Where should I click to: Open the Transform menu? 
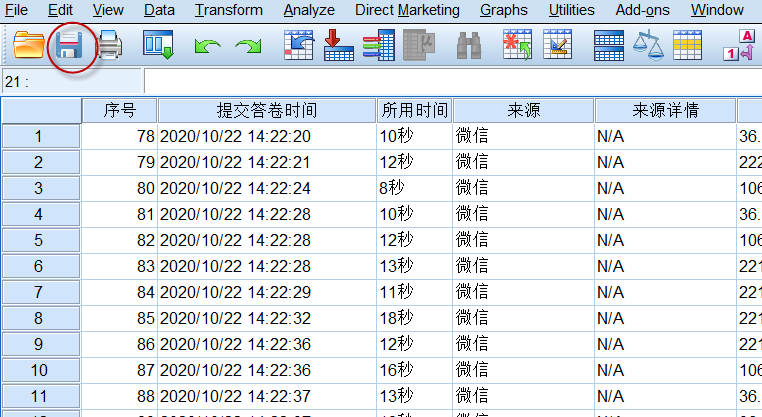point(228,10)
